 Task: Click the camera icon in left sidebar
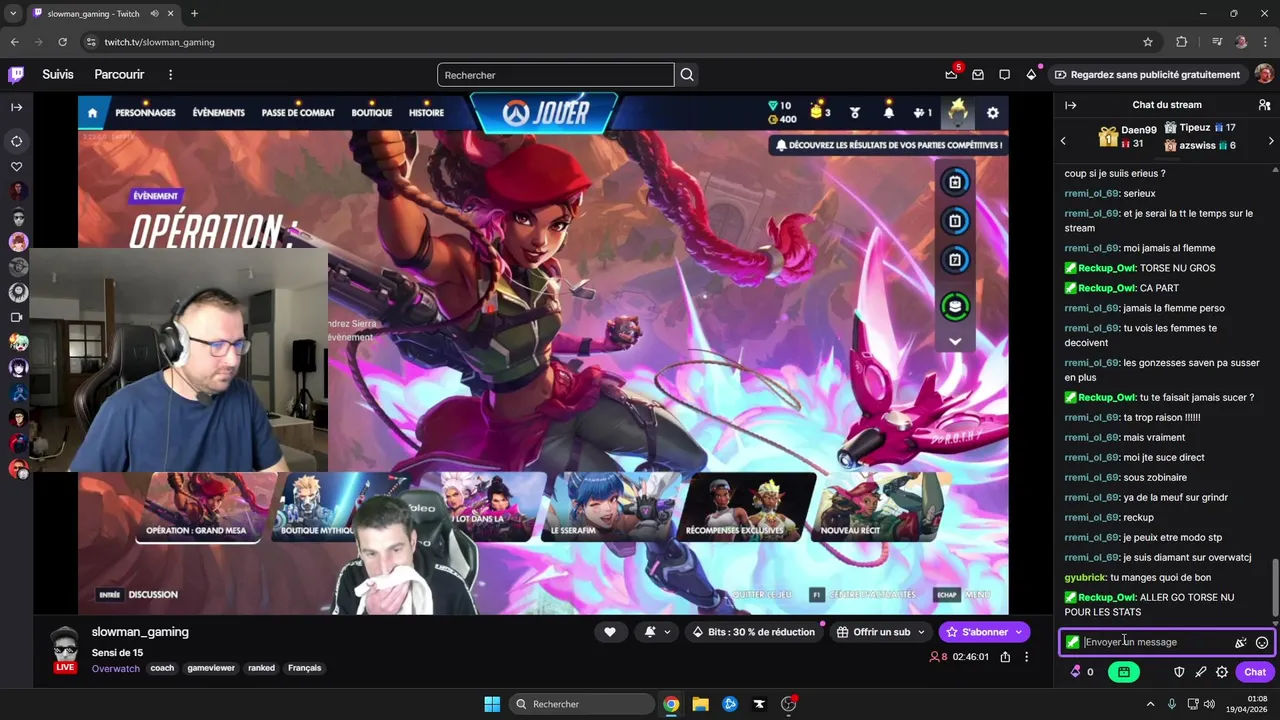click(x=17, y=317)
